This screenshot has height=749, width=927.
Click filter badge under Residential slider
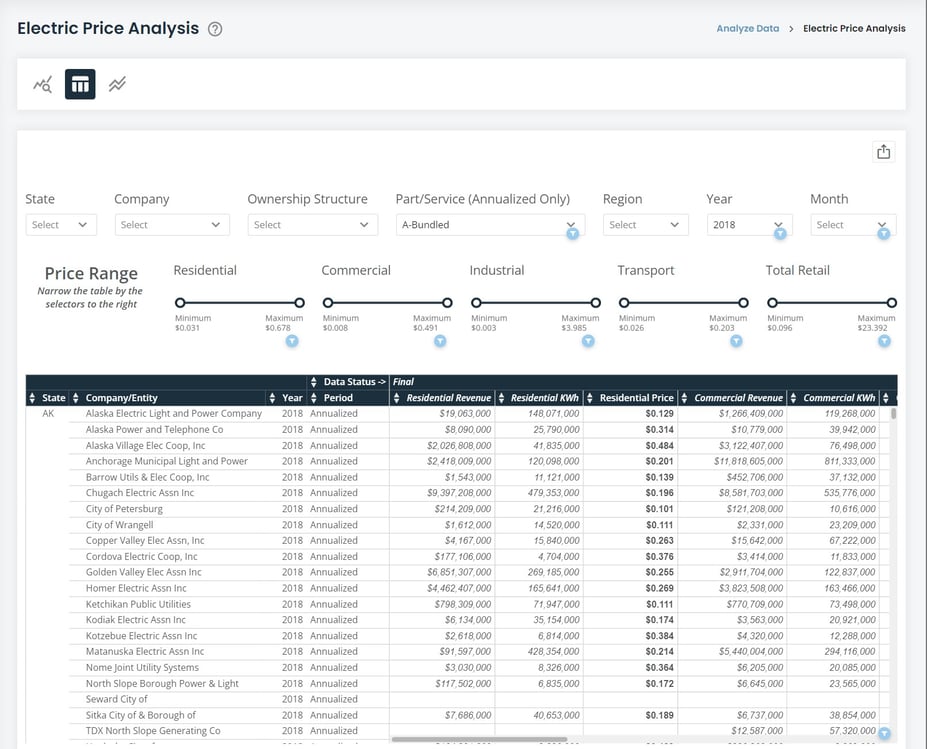(x=292, y=341)
